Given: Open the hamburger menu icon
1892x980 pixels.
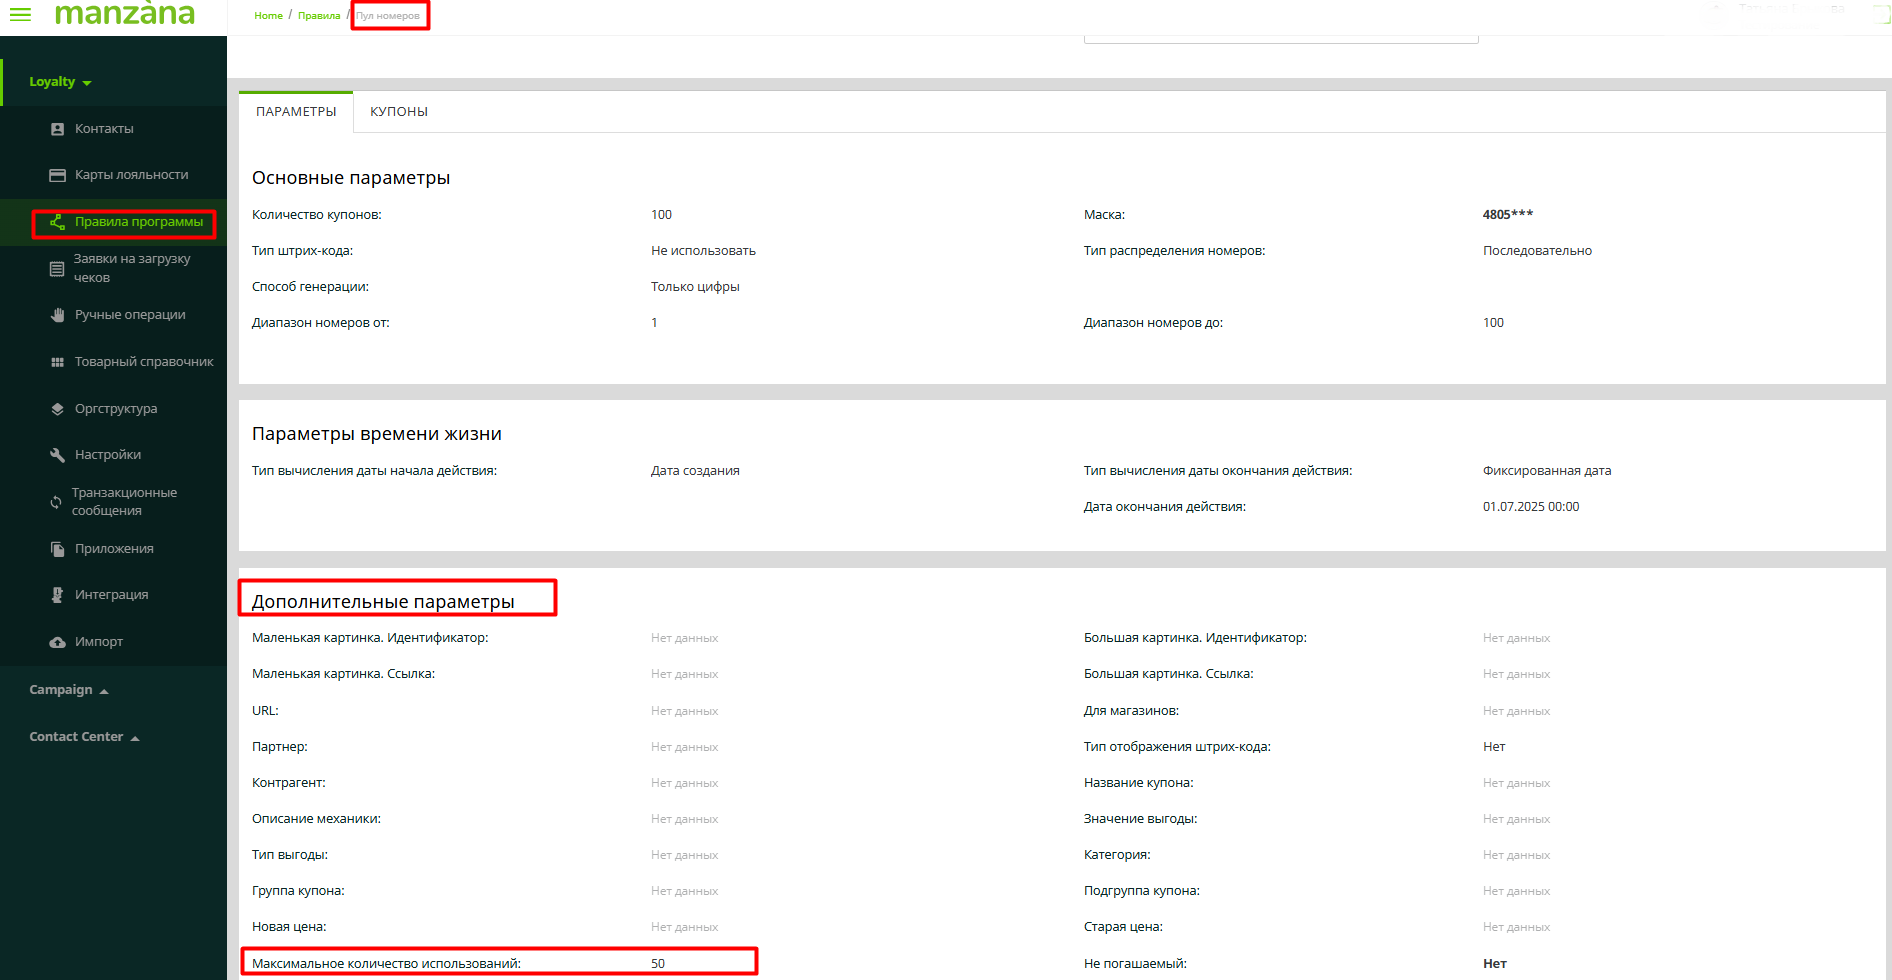Looking at the screenshot, I should 20,14.
